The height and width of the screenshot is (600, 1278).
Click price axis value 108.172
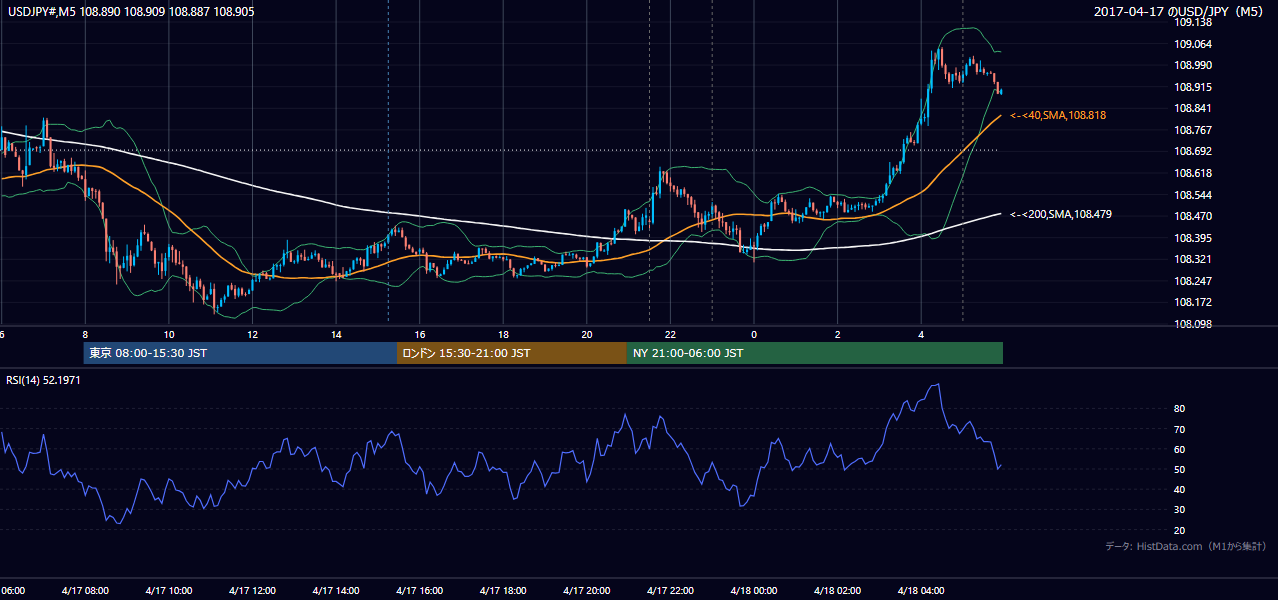1192,302
